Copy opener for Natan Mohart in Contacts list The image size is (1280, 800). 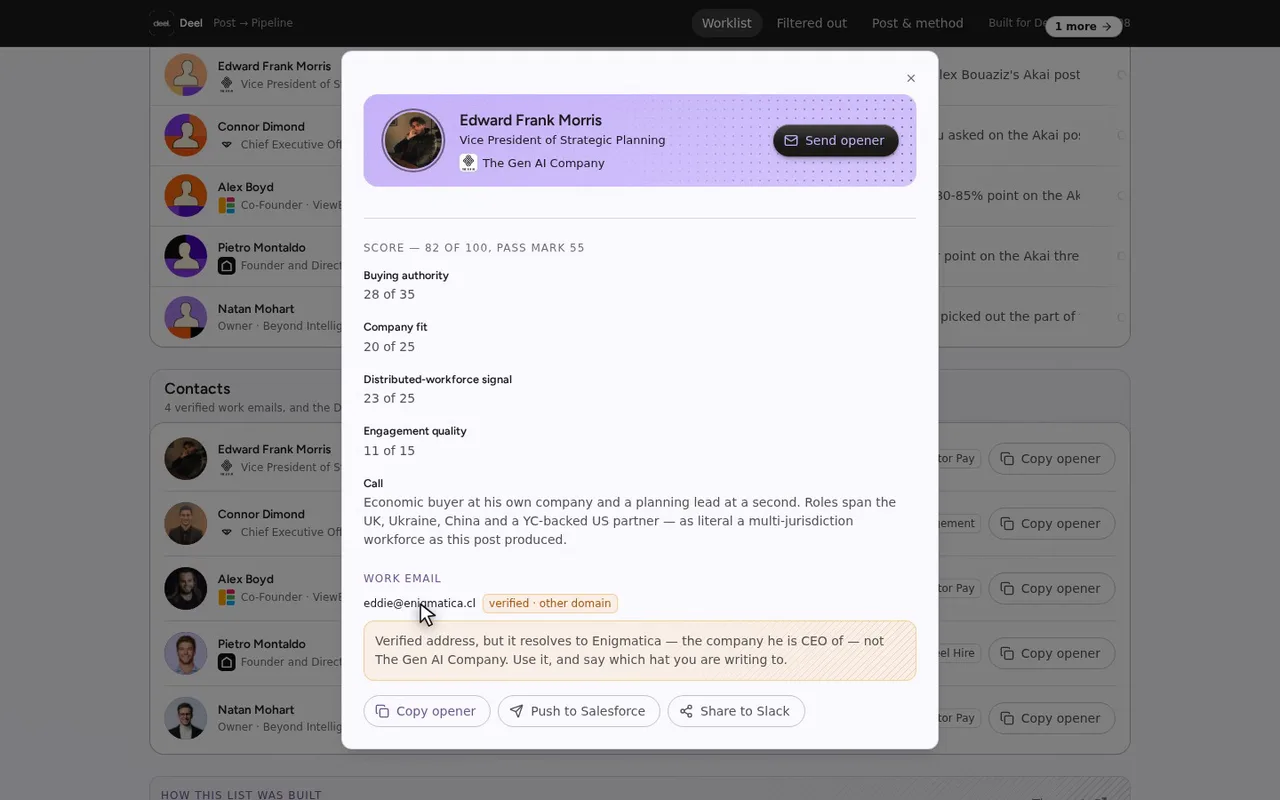[1051, 718]
